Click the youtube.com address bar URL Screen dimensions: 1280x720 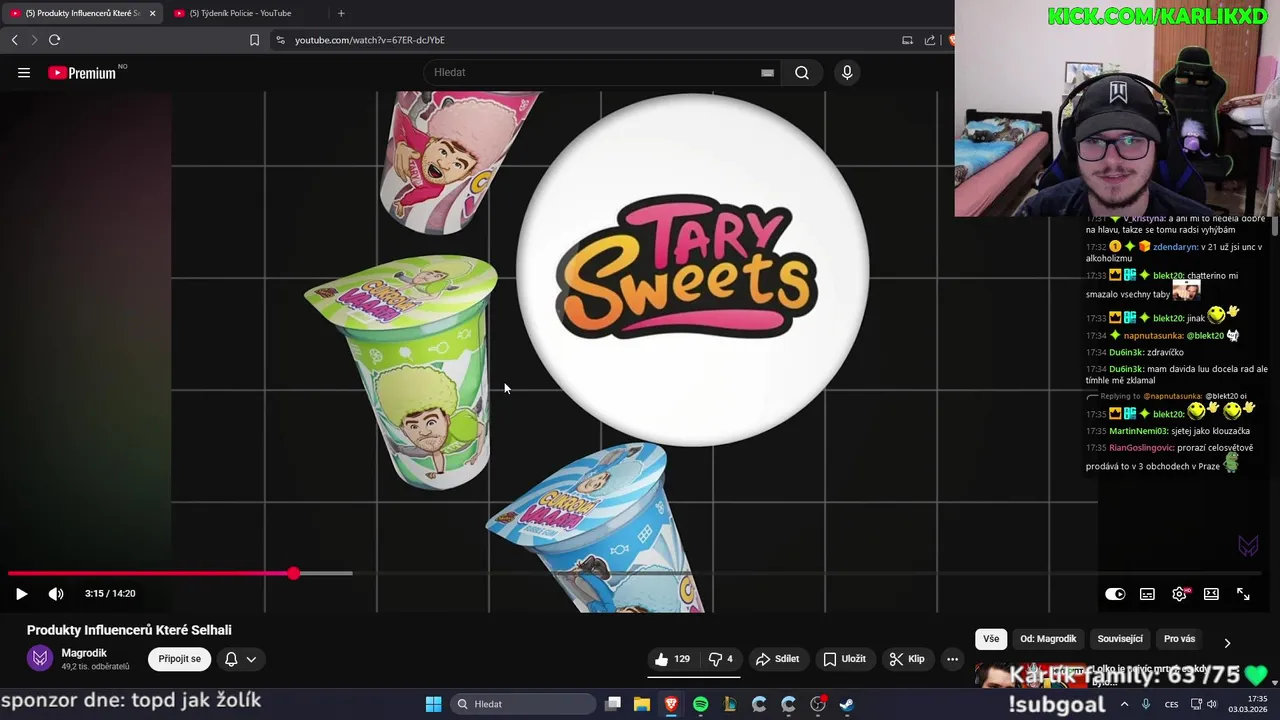coord(370,40)
